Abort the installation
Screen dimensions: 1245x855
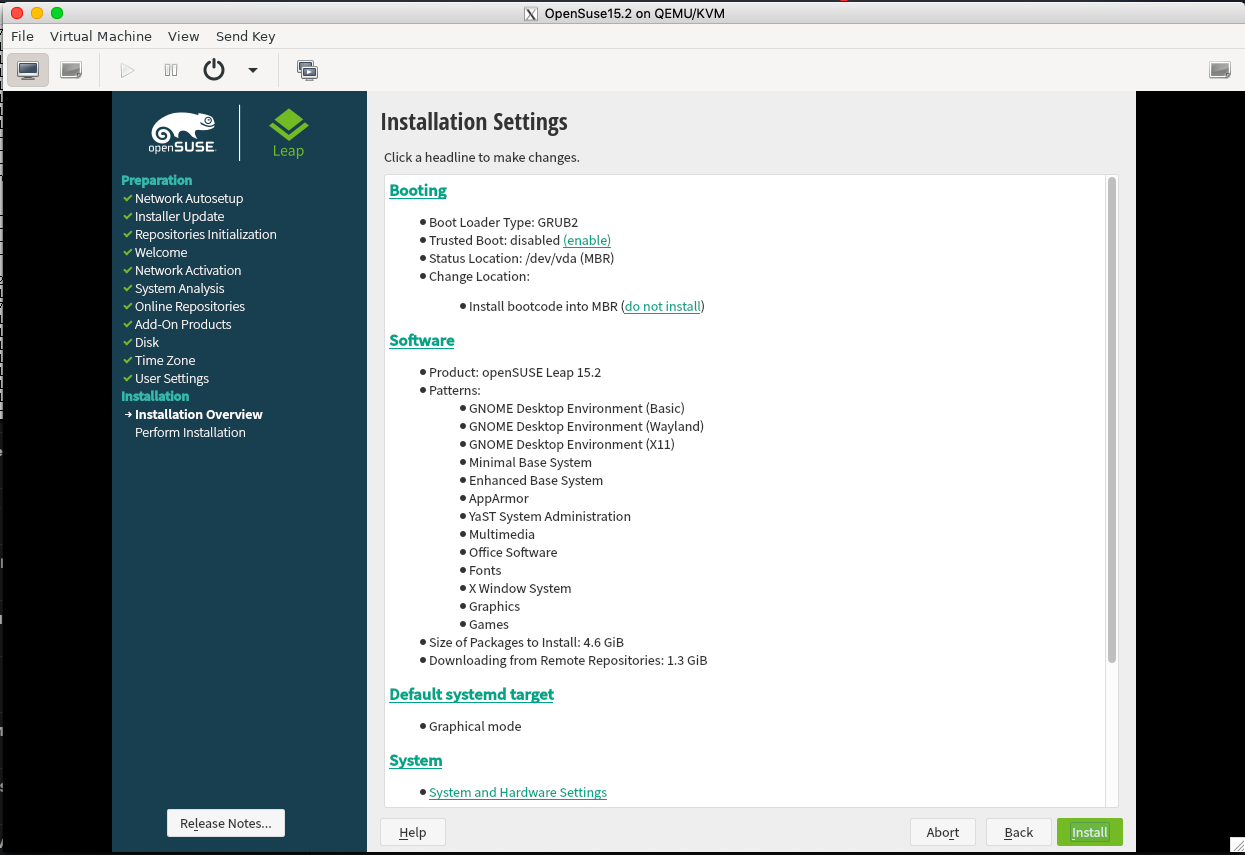(943, 832)
